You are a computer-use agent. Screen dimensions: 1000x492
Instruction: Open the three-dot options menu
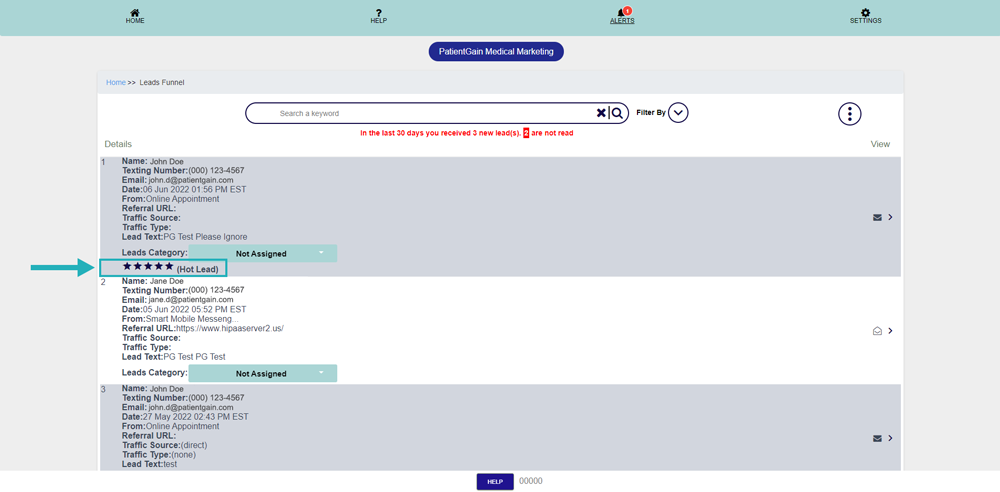849,114
